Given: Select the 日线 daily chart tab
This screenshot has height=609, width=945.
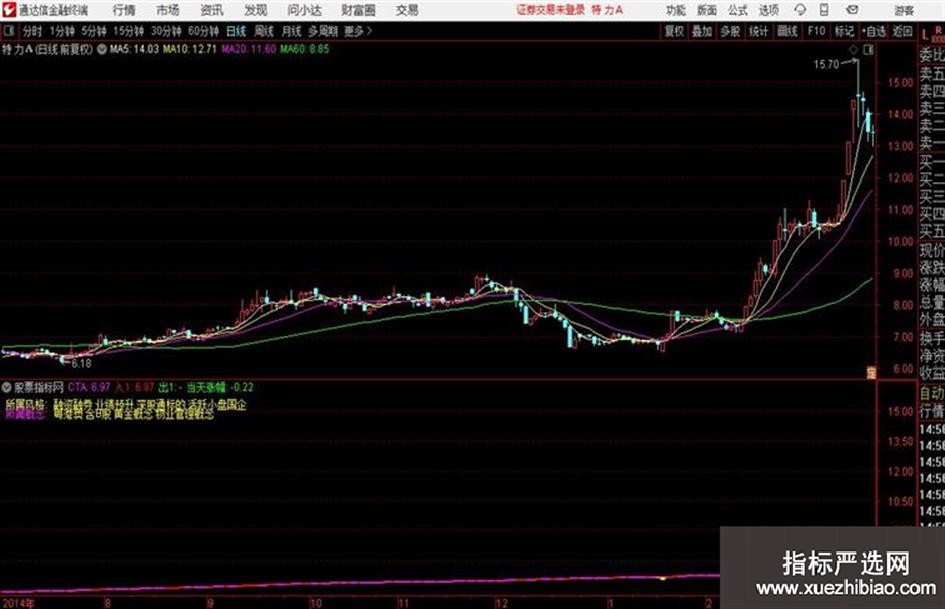Looking at the screenshot, I should point(236,31).
